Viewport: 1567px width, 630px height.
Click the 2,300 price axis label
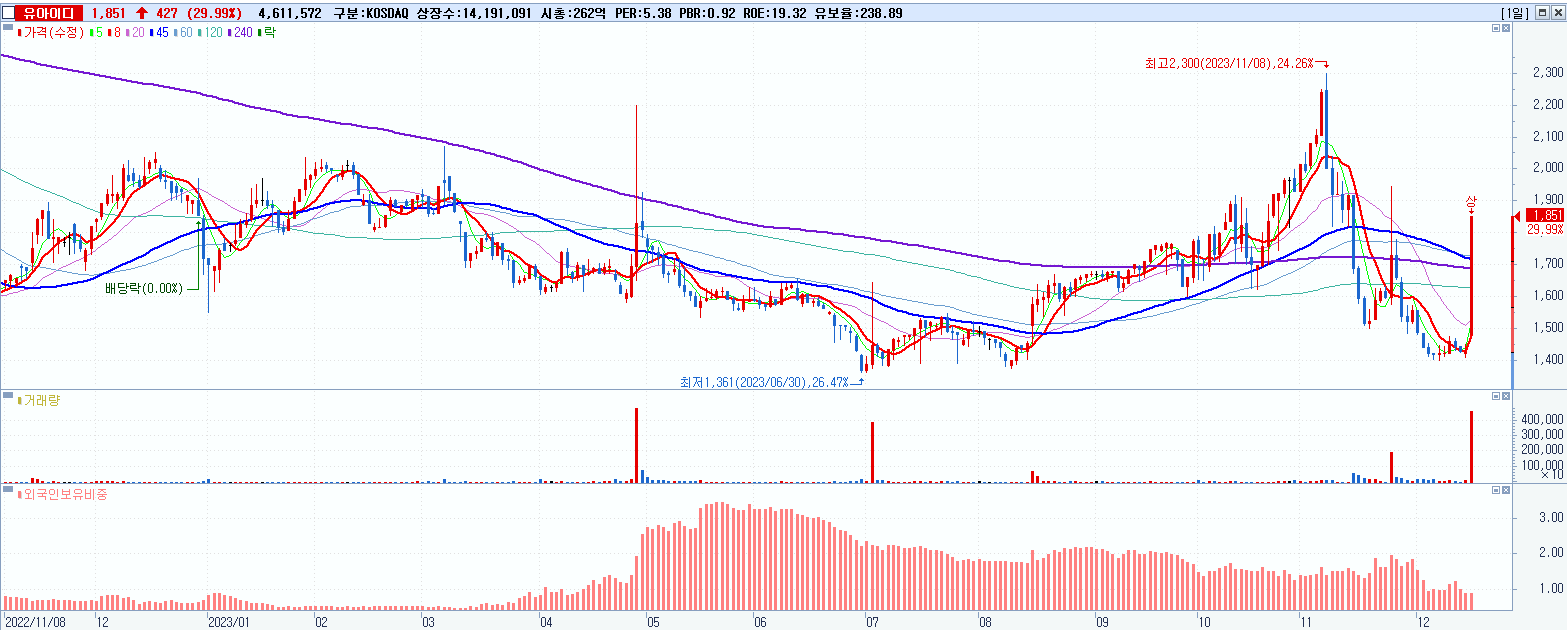tap(1547, 73)
